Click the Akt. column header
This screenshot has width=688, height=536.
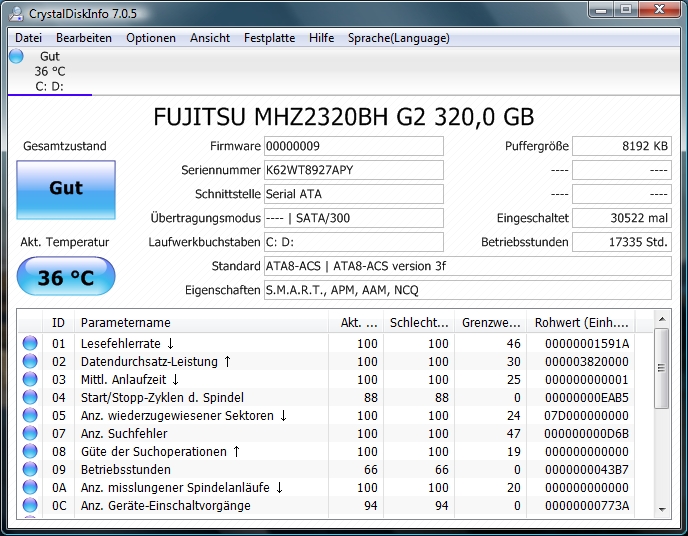click(x=356, y=323)
